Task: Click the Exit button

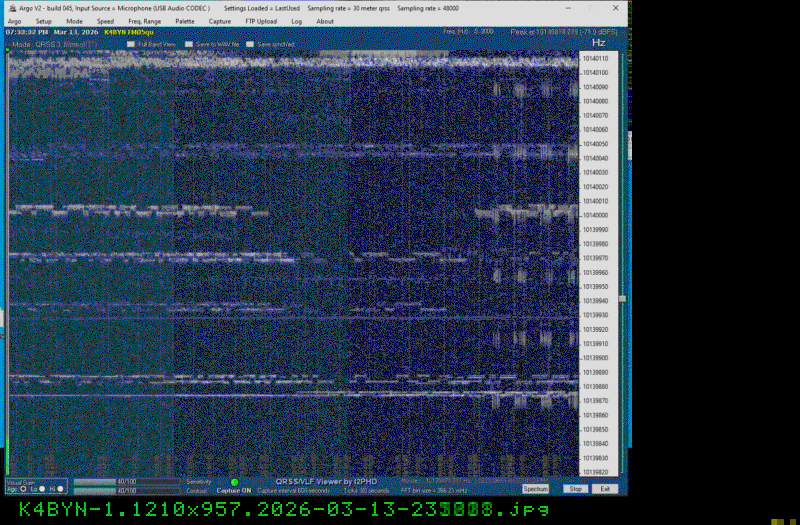Action: tap(604, 489)
